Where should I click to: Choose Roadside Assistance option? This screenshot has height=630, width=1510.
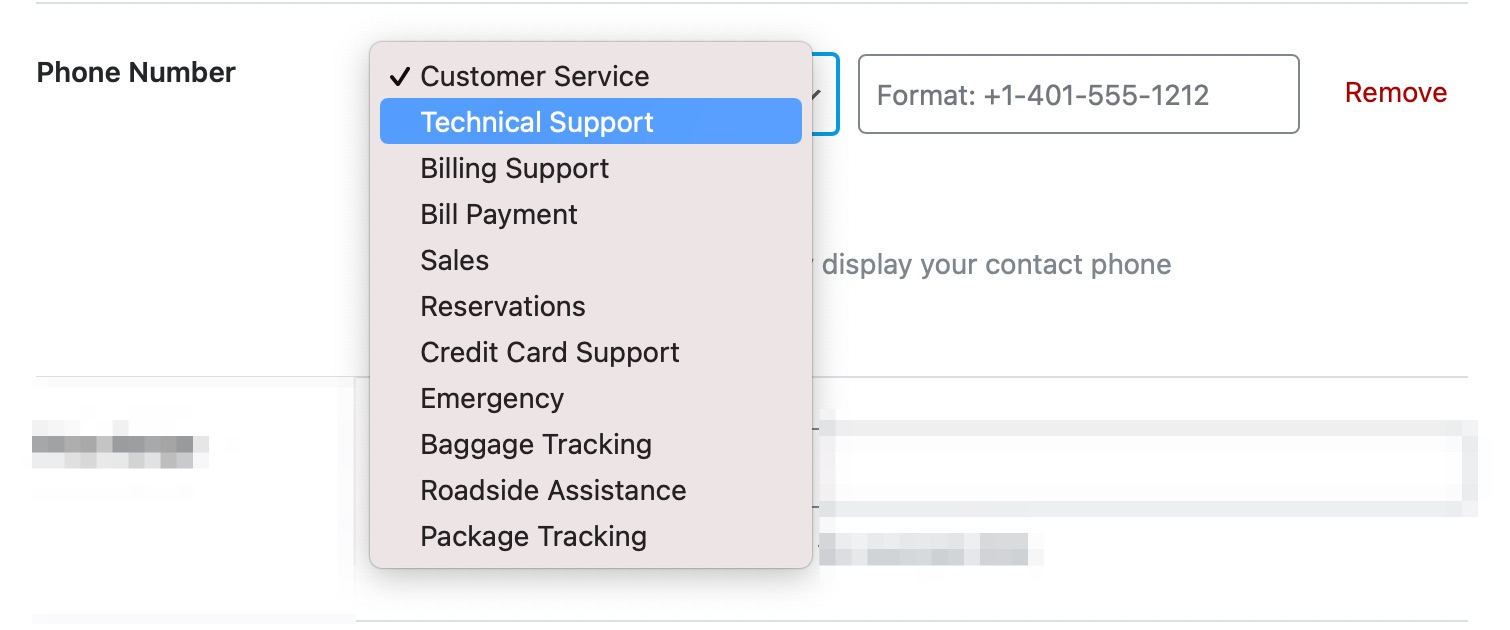click(590, 490)
